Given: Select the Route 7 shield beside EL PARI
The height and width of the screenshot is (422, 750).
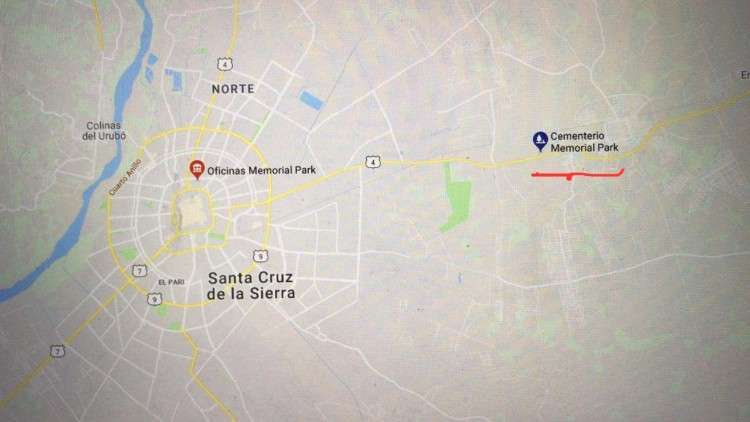Looking at the screenshot, I should 139,271.
